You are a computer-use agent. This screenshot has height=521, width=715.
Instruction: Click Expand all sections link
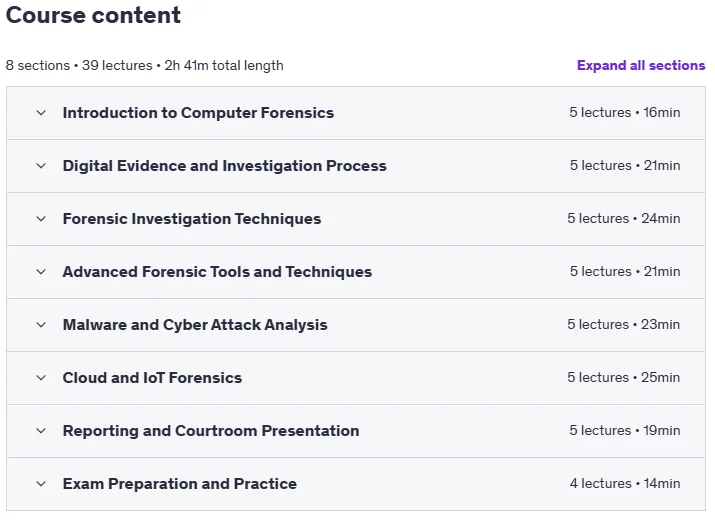click(641, 66)
